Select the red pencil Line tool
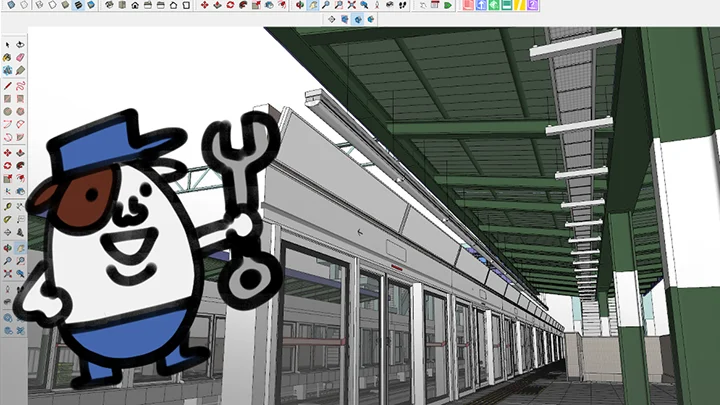This screenshot has width=720, height=405. [7, 86]
